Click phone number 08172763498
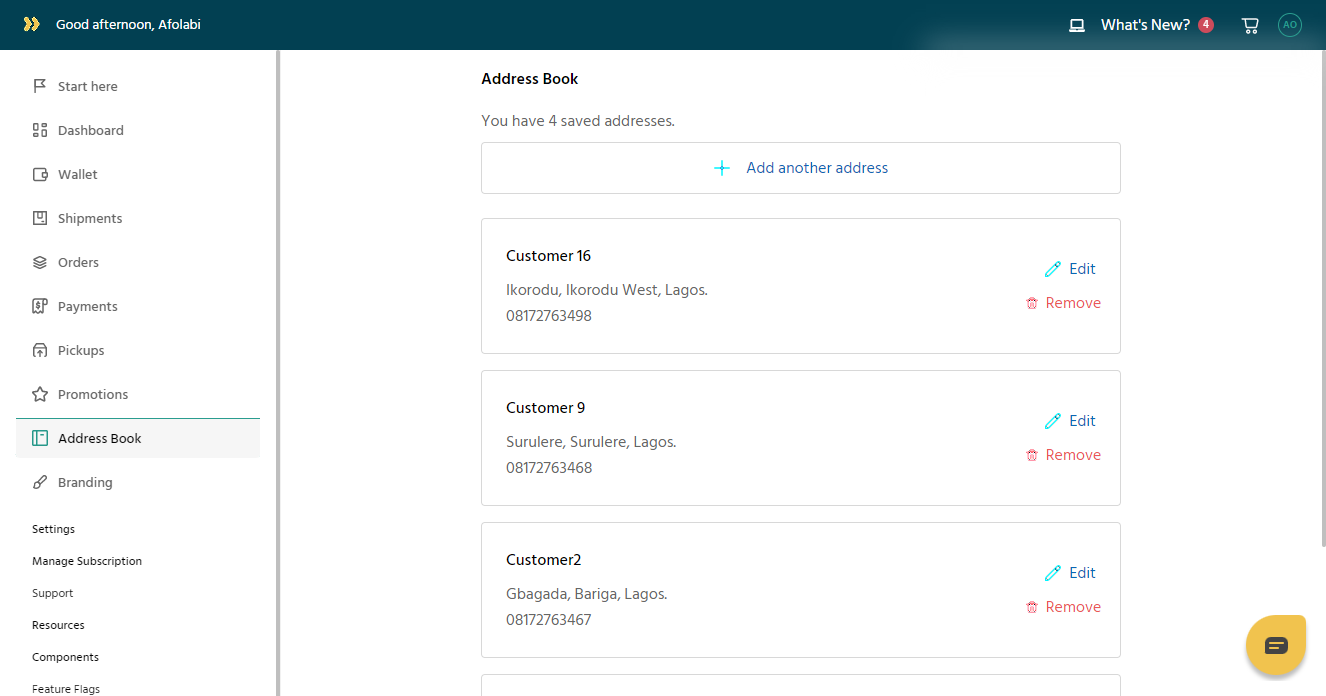The image size is (1326, 696). click(549, 316)
